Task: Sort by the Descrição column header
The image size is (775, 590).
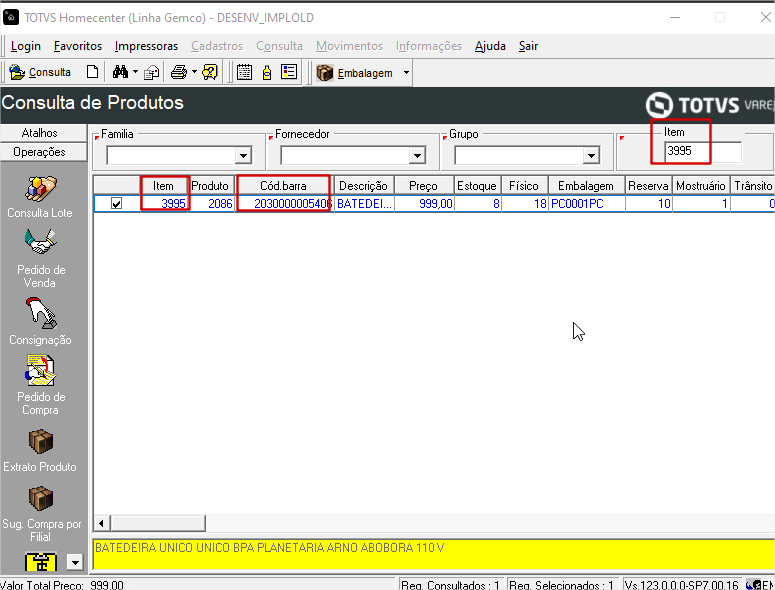Action: tap(364, 186)
